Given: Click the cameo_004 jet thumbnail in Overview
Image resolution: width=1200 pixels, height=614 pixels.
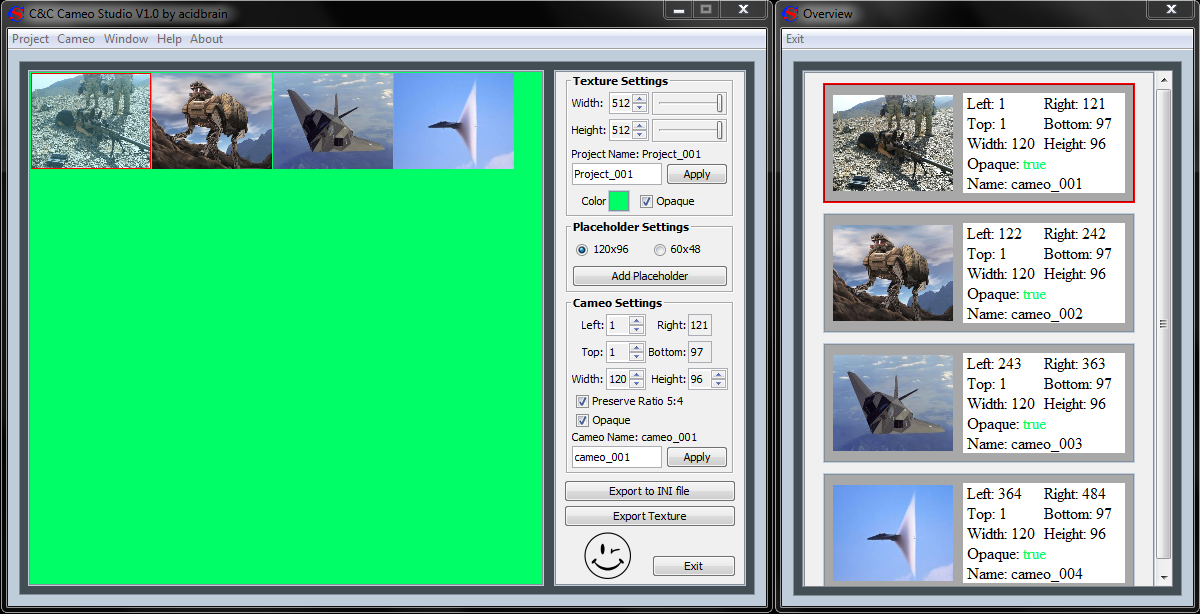Looking at the screenshot, I should pos(892,534).
